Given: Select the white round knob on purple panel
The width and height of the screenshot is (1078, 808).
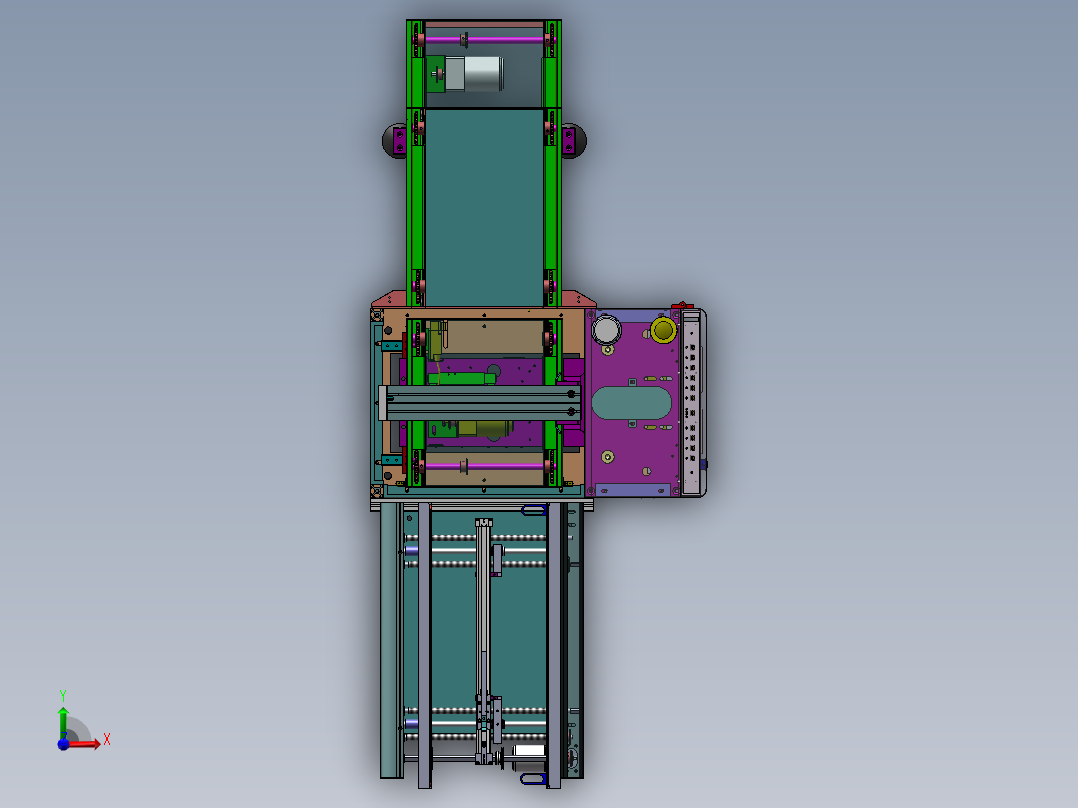Looking at the screenshot, I should (606, 329).
